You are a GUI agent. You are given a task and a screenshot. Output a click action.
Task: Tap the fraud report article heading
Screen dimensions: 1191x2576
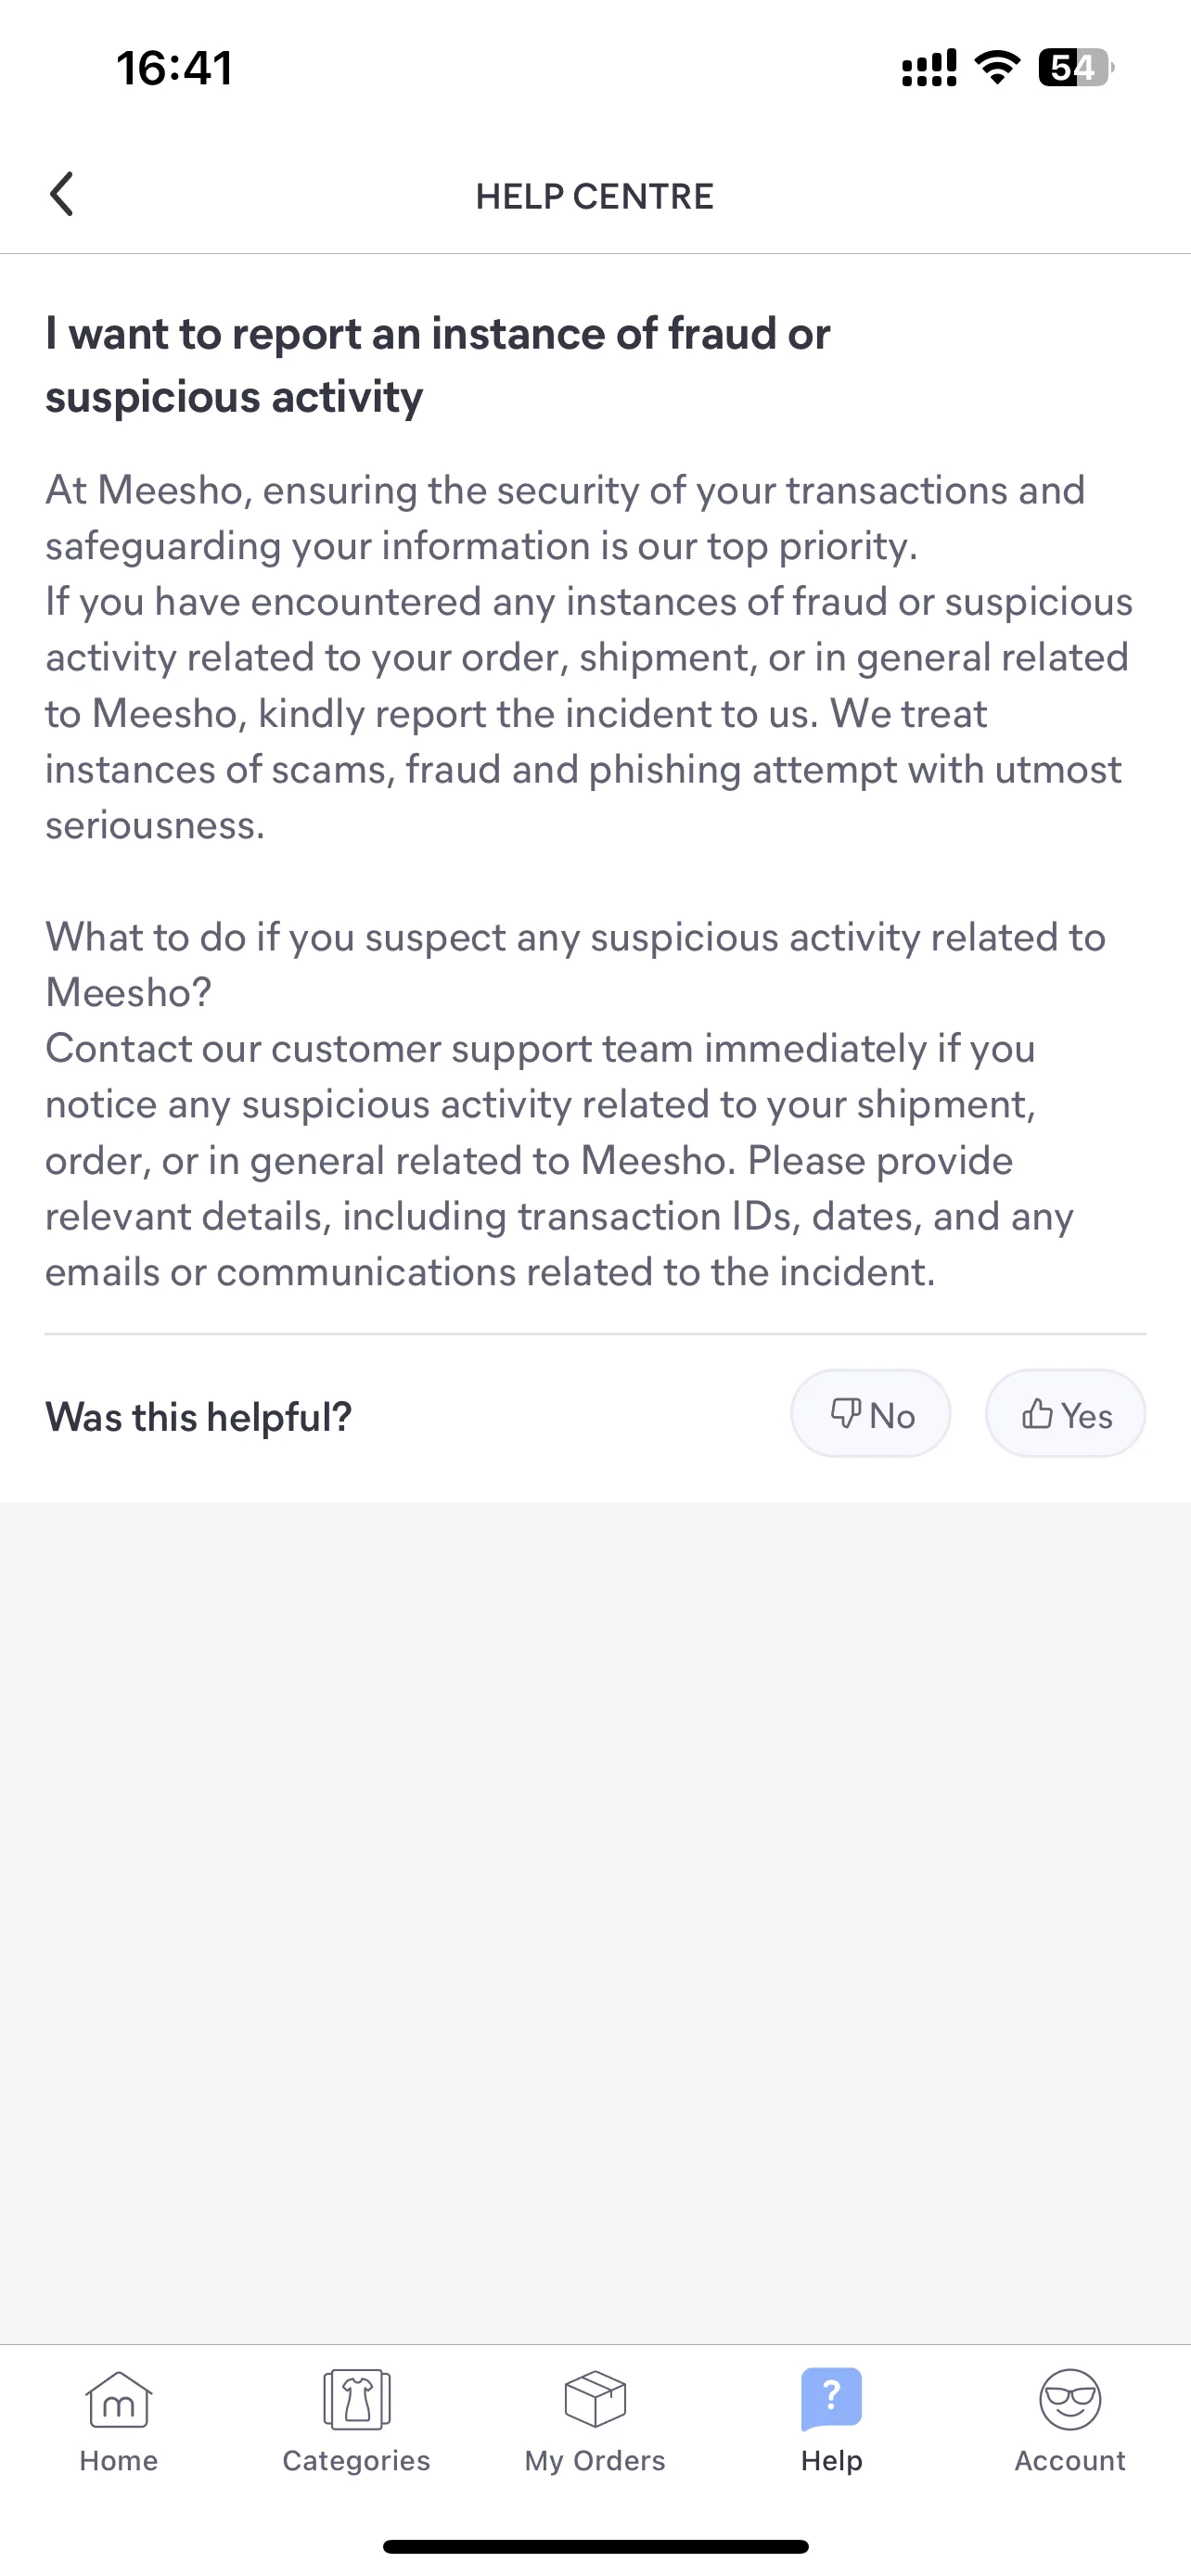[x=438, y=365]
